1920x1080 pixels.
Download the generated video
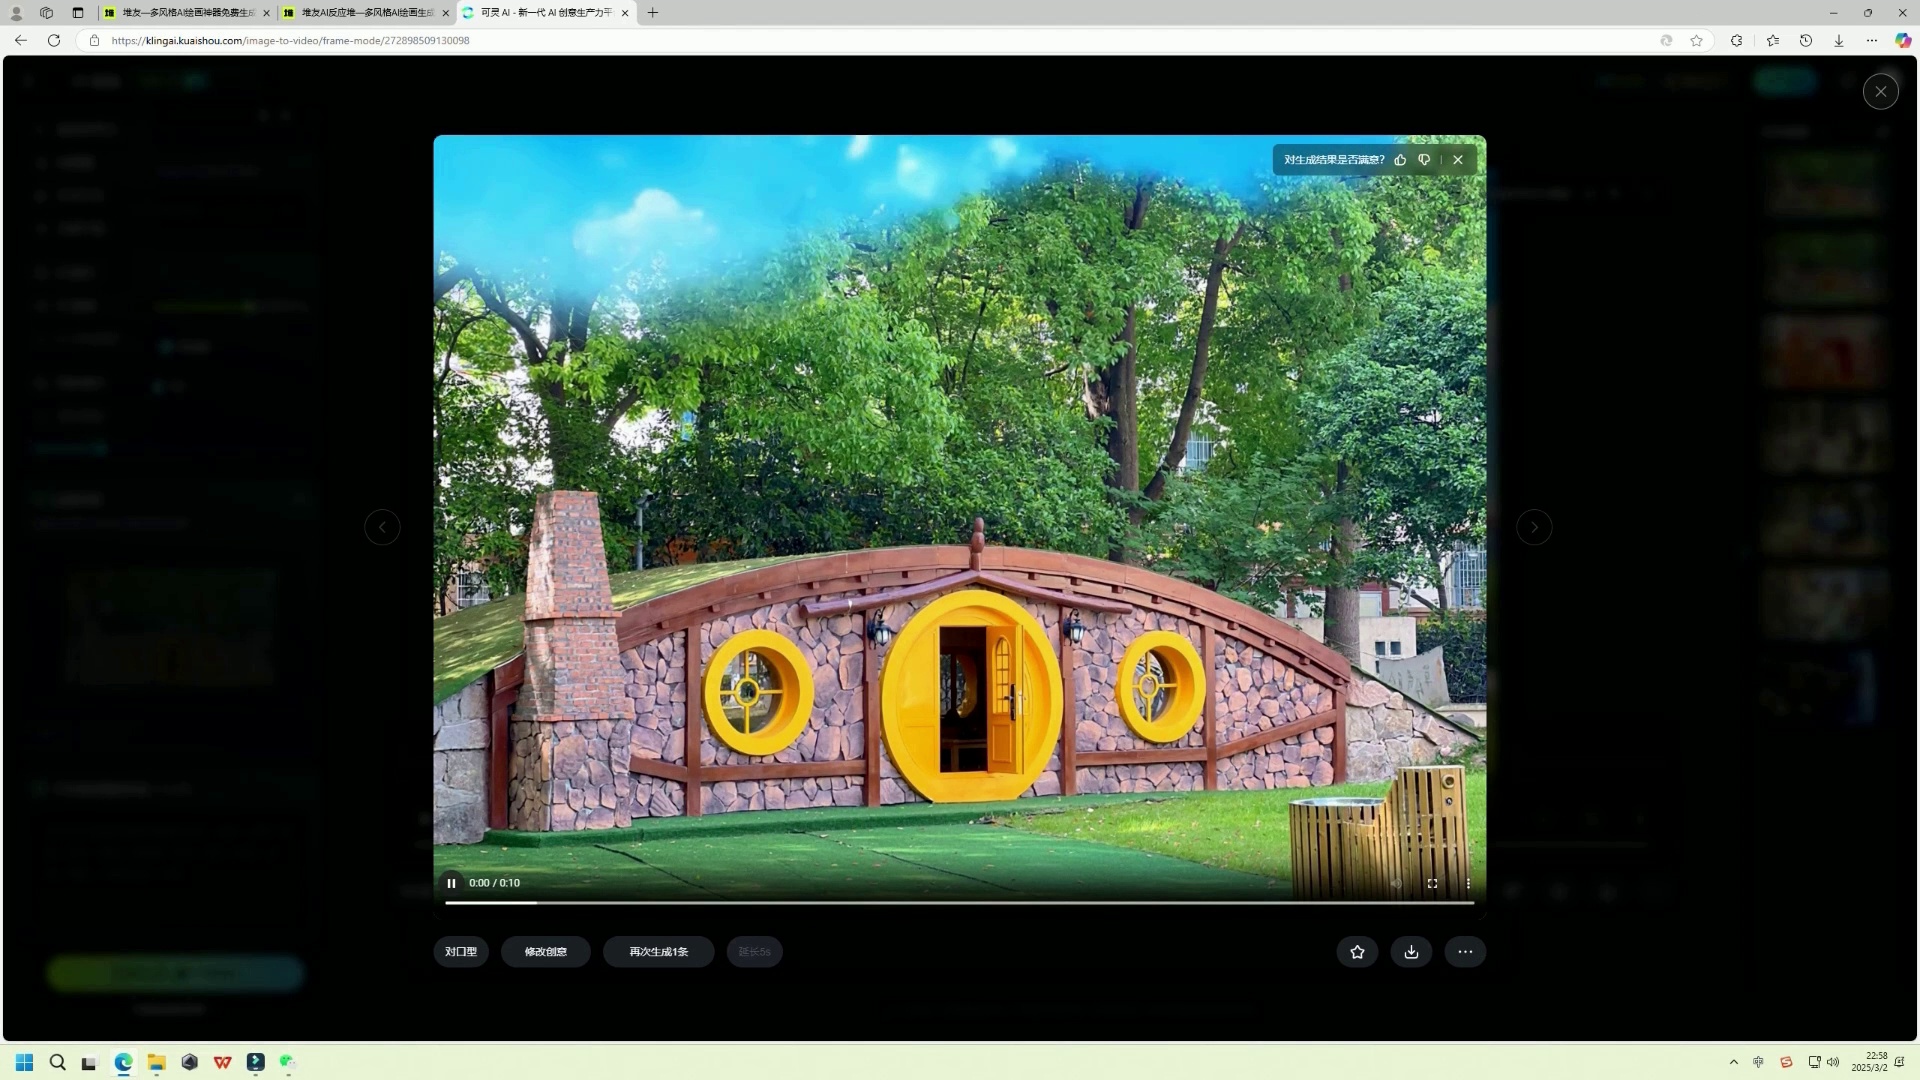[1411, 952]
